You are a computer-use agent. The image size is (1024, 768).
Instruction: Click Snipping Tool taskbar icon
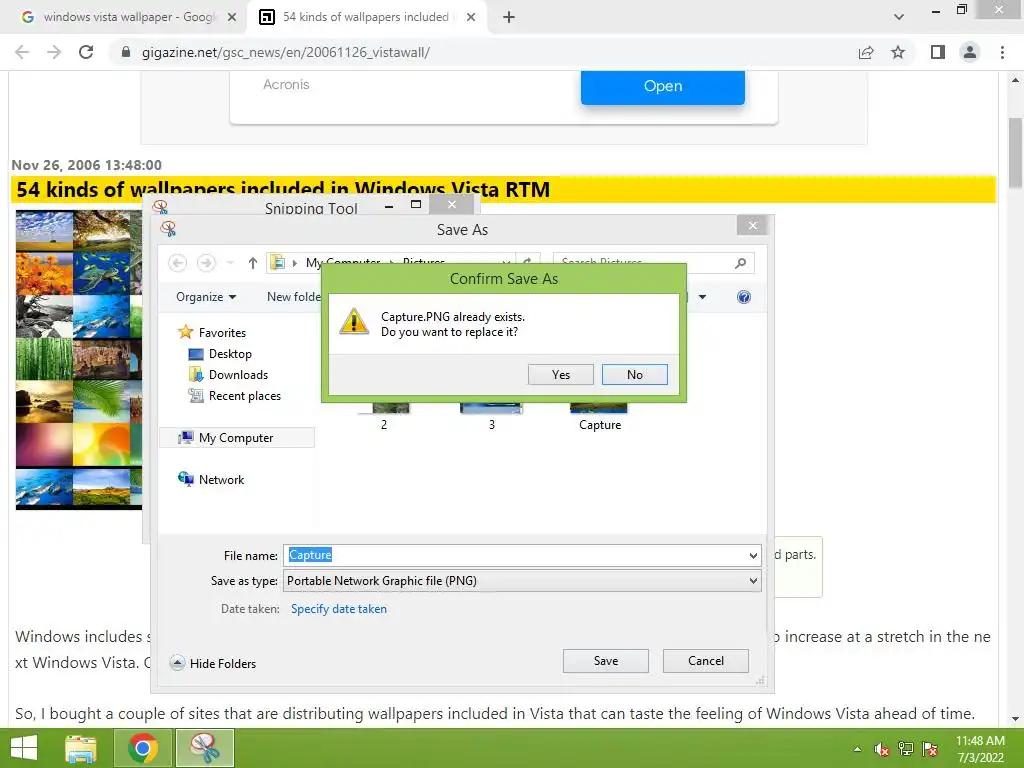204,748
